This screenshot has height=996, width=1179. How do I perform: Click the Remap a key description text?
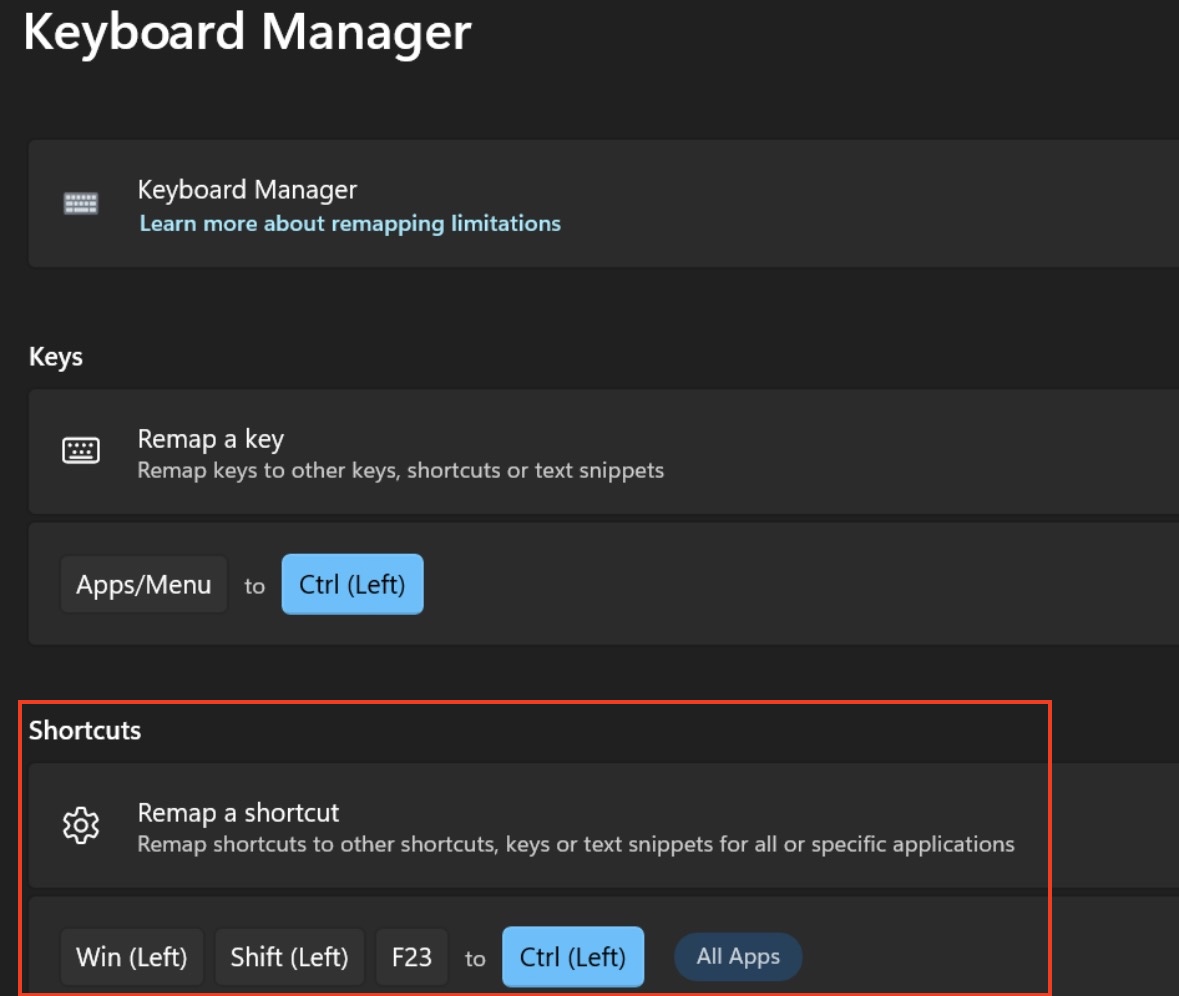tap(400, 470)
